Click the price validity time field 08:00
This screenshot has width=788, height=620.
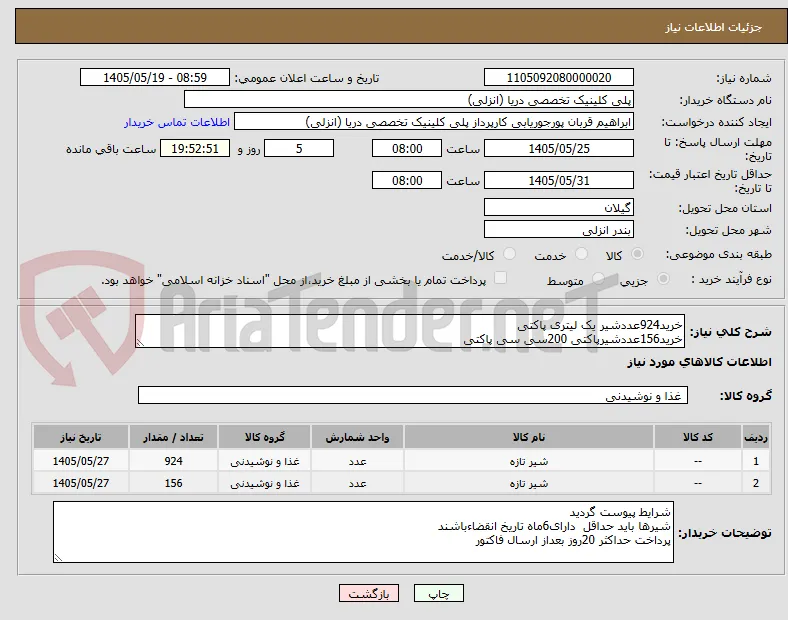[407, 180]
